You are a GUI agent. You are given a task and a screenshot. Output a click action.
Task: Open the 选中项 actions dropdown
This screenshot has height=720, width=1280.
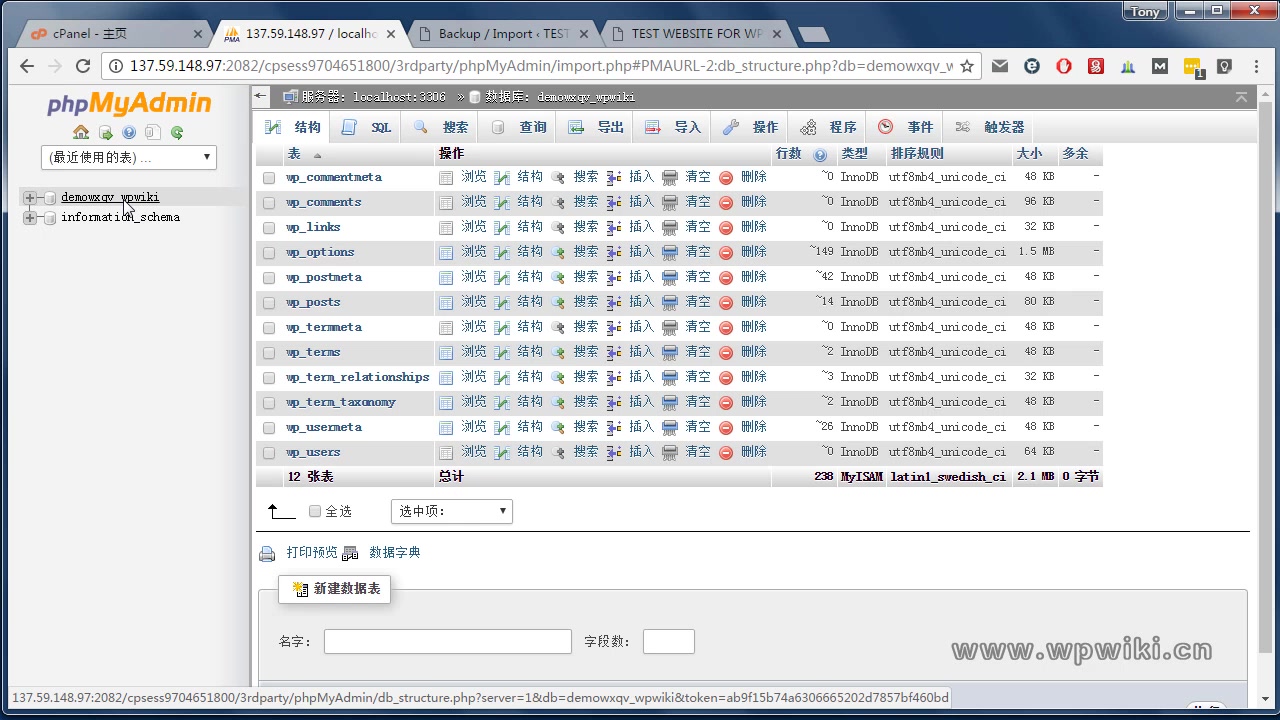coord(451,510)
